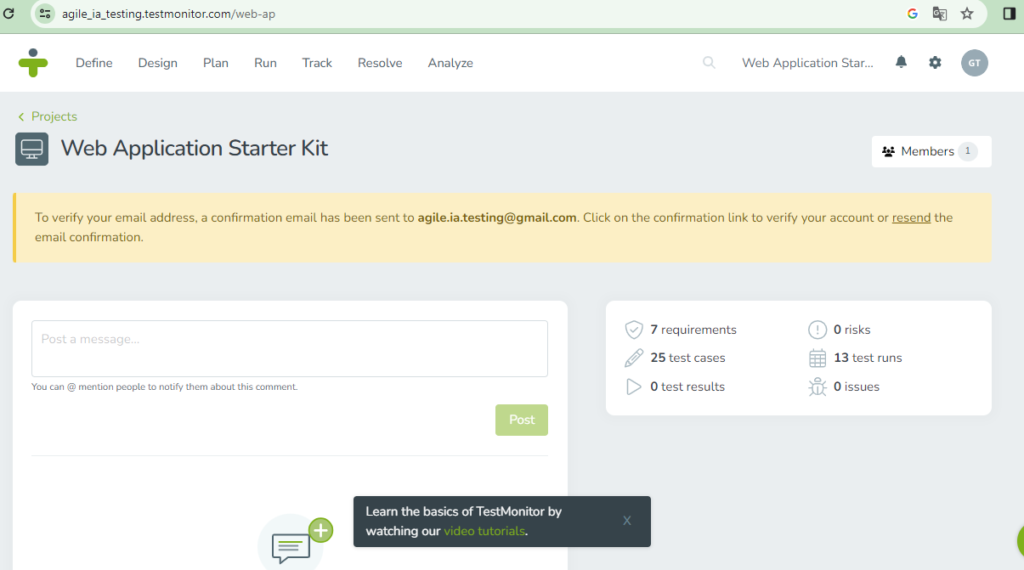This screenshot has height=570, width=1024.
Task: Click the Members people icon
Action: [888, 151]
